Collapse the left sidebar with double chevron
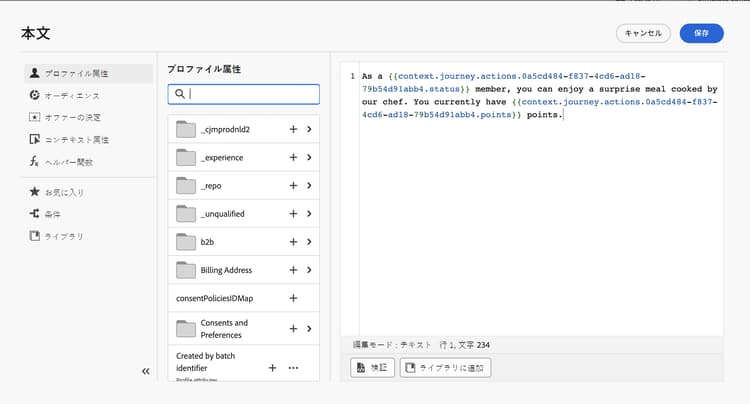750x404 pixels. click(x=146, y=371)
